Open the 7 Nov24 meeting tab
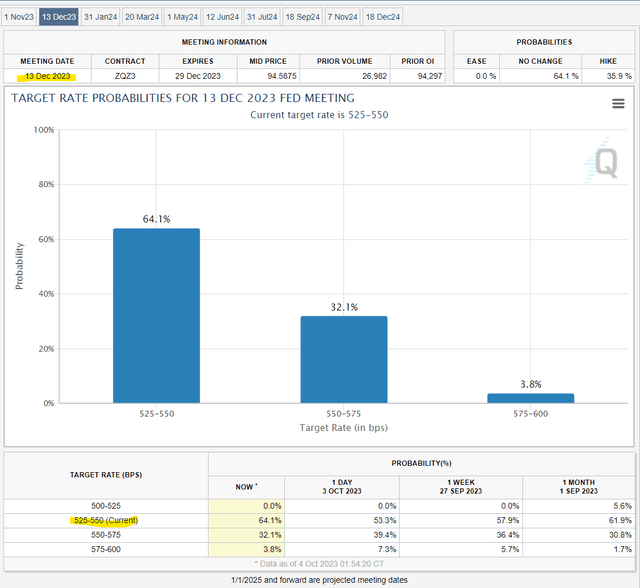 click(x=342, y=17)
